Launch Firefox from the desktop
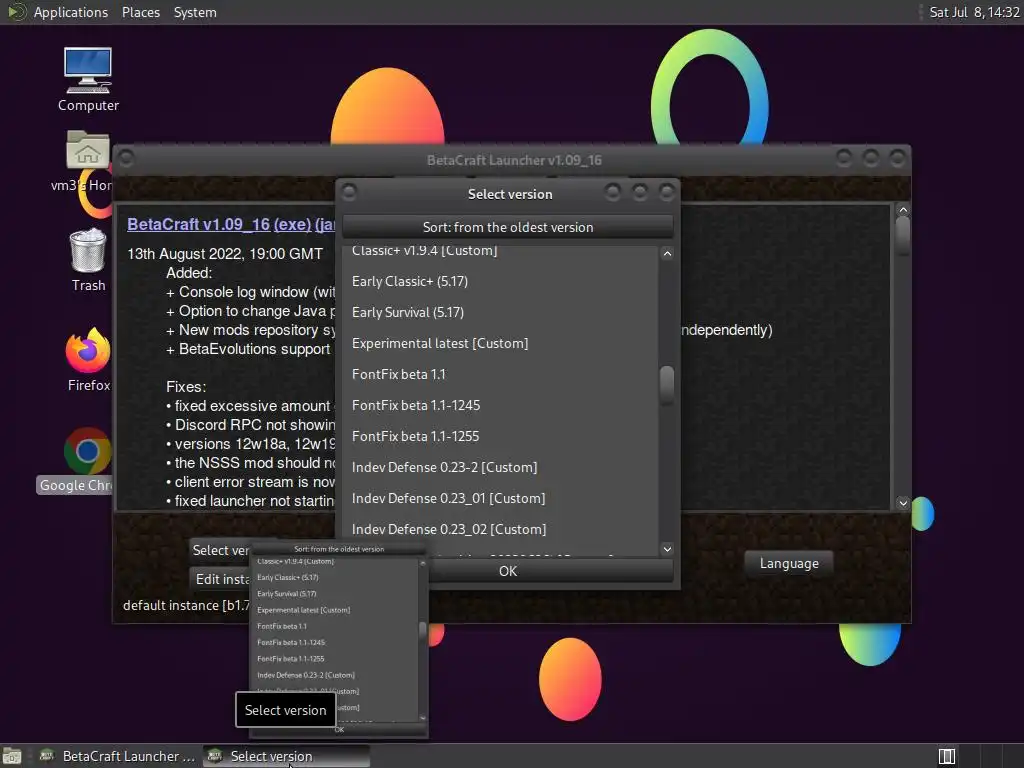Viewport: 1024px width, 768px height. tap(88, 360)
